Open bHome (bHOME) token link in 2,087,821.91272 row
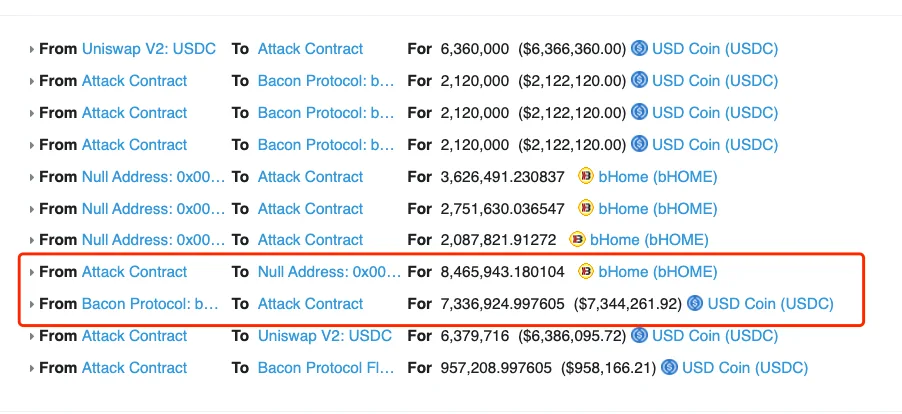Screen dimensions: 902x414 649,240
